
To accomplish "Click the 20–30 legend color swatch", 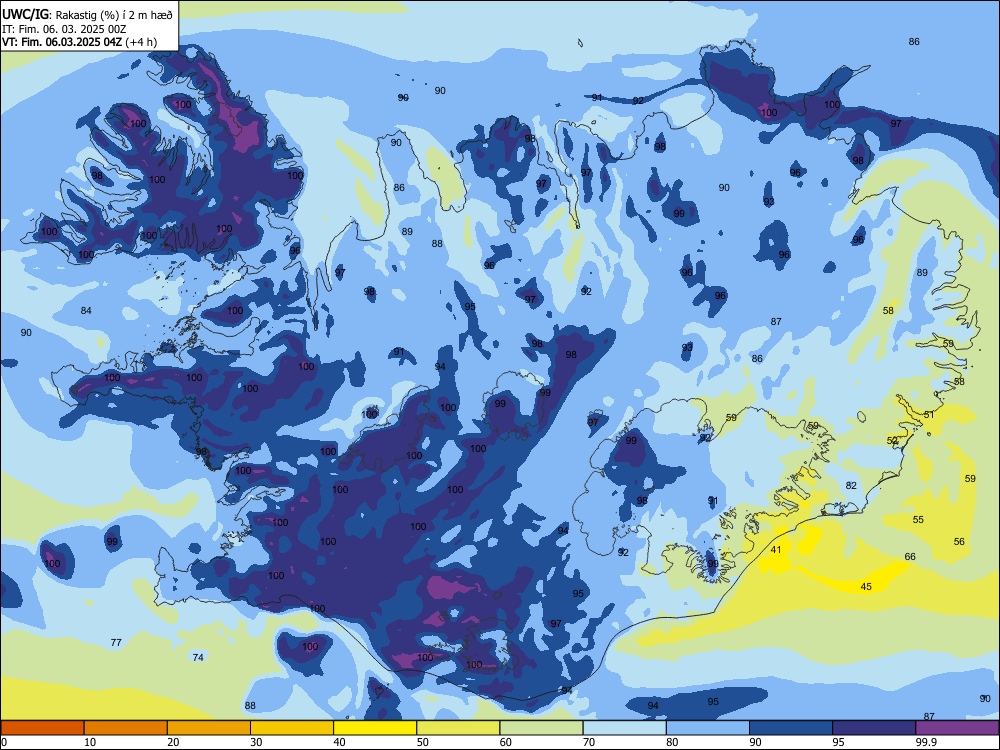I will point(209,728).
